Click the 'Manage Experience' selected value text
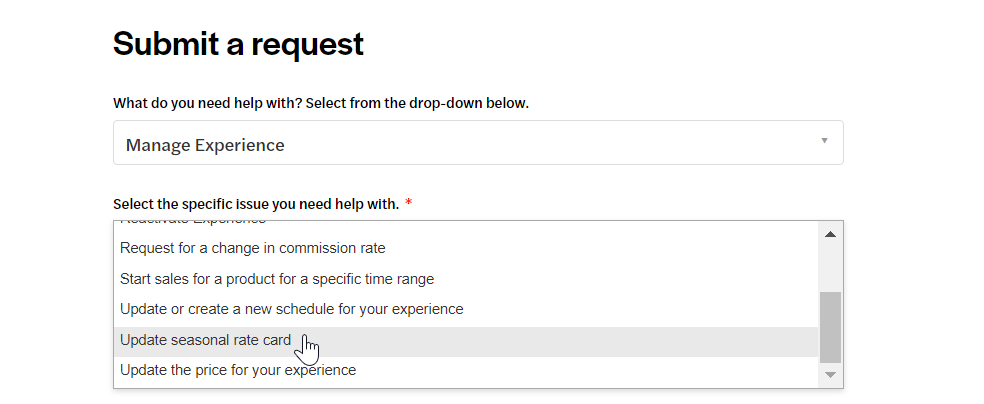This screenshot has width=984, height=404. click(x=205, y=145)
